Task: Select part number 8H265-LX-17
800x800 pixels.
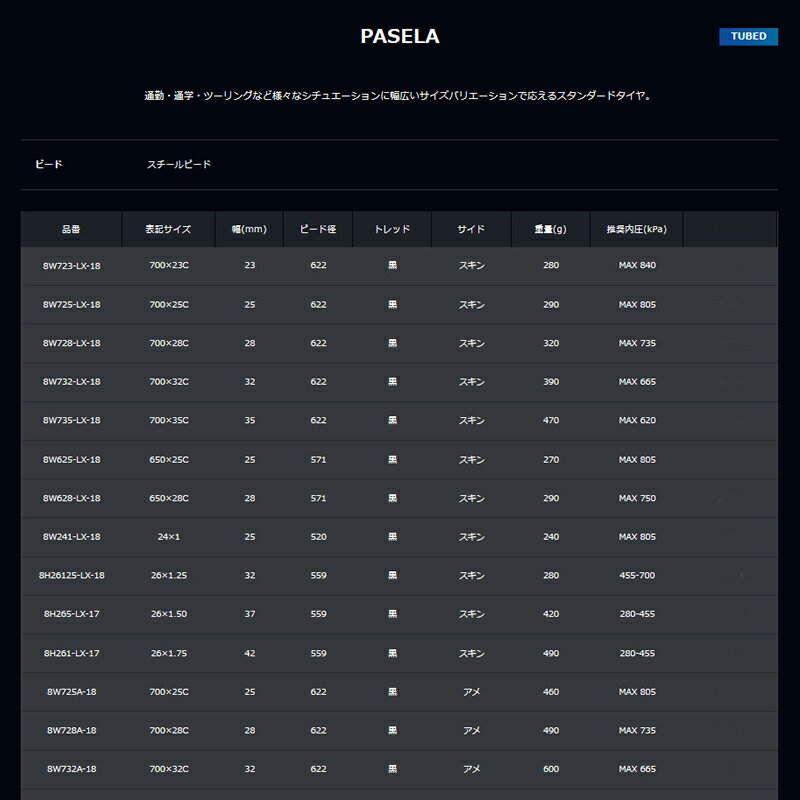Action: 71,614
